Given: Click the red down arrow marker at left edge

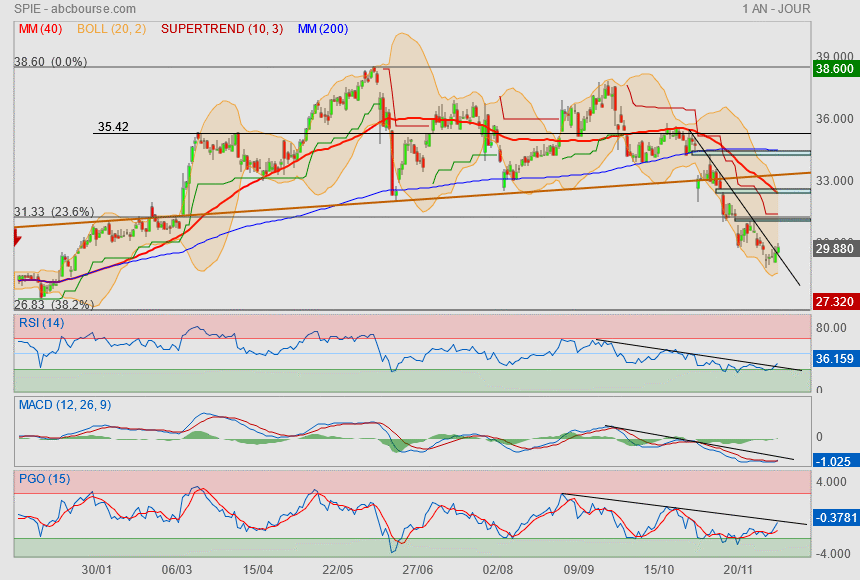Looking at the screenshot, I should coord(17,238).
